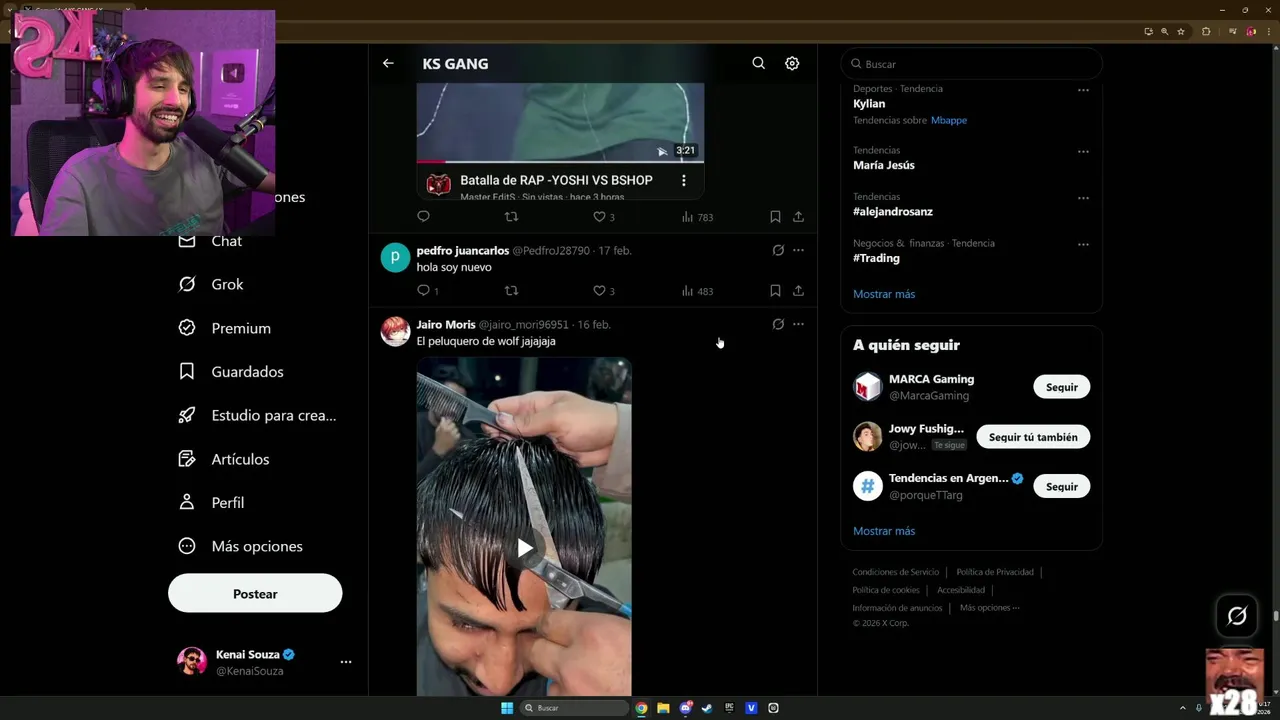Image resolution: width=1280 pixels, height=720 pixels.
Task: Open pedfro juancarlos profile avatar
Action: point(395,257)
